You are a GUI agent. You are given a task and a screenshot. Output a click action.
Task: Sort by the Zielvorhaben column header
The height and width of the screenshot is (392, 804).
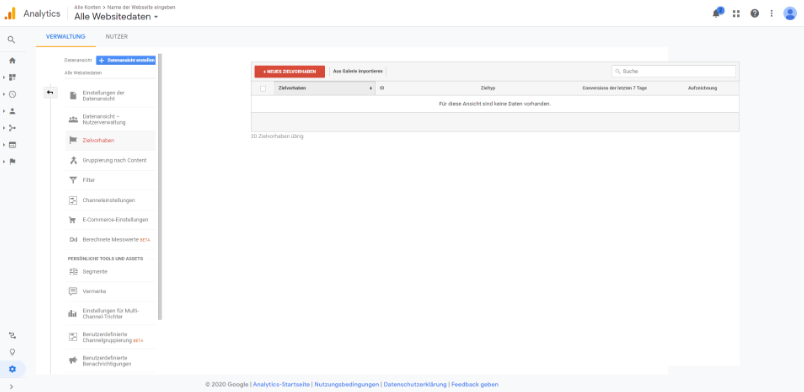tap(325, 88)
